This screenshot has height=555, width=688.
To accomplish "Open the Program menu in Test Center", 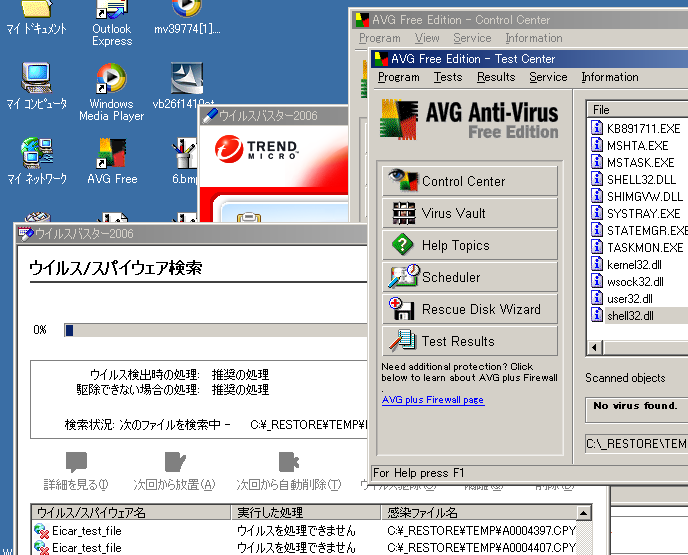I will pos(398,77).
